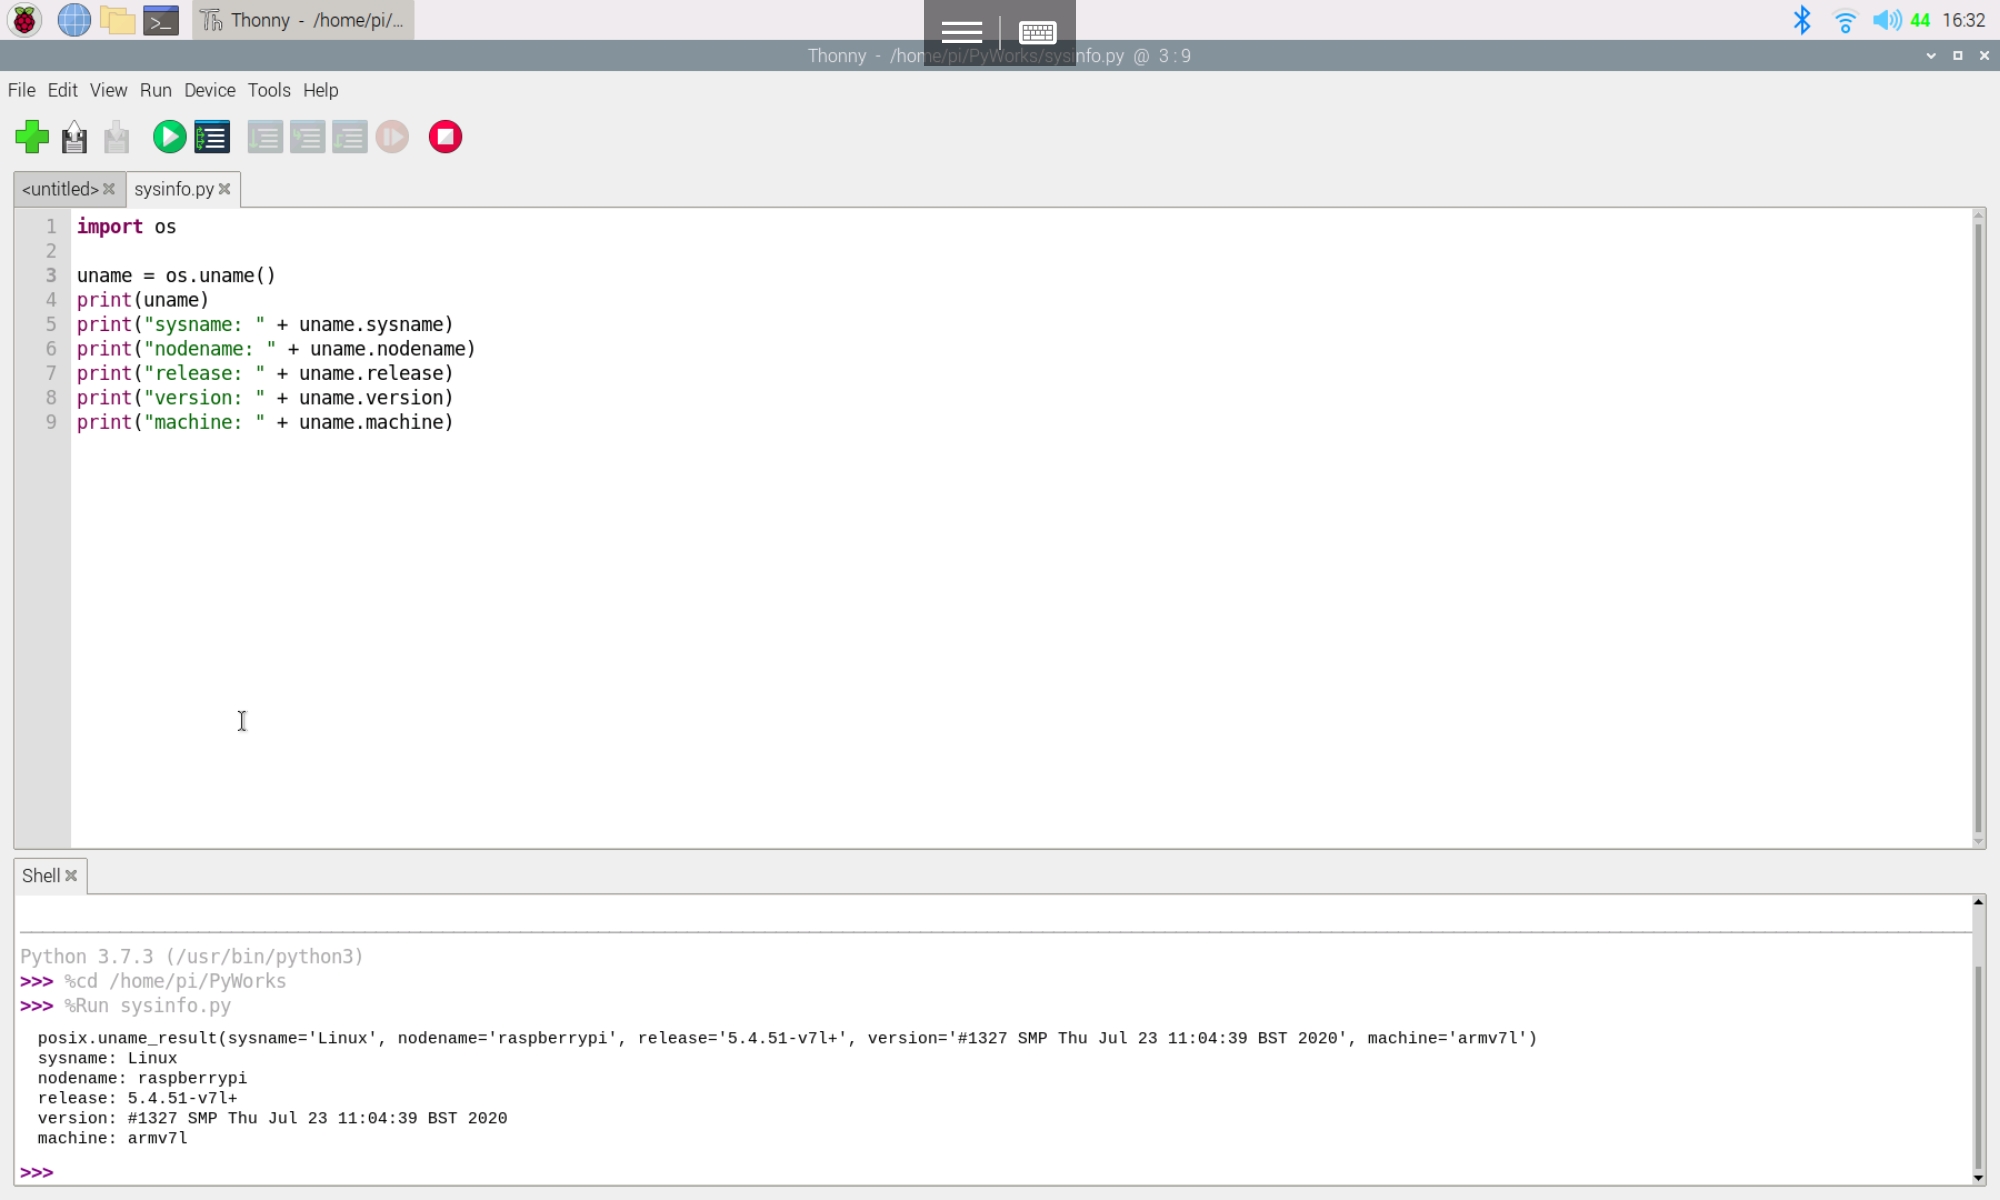Start debugging the current script

[211, 137]
